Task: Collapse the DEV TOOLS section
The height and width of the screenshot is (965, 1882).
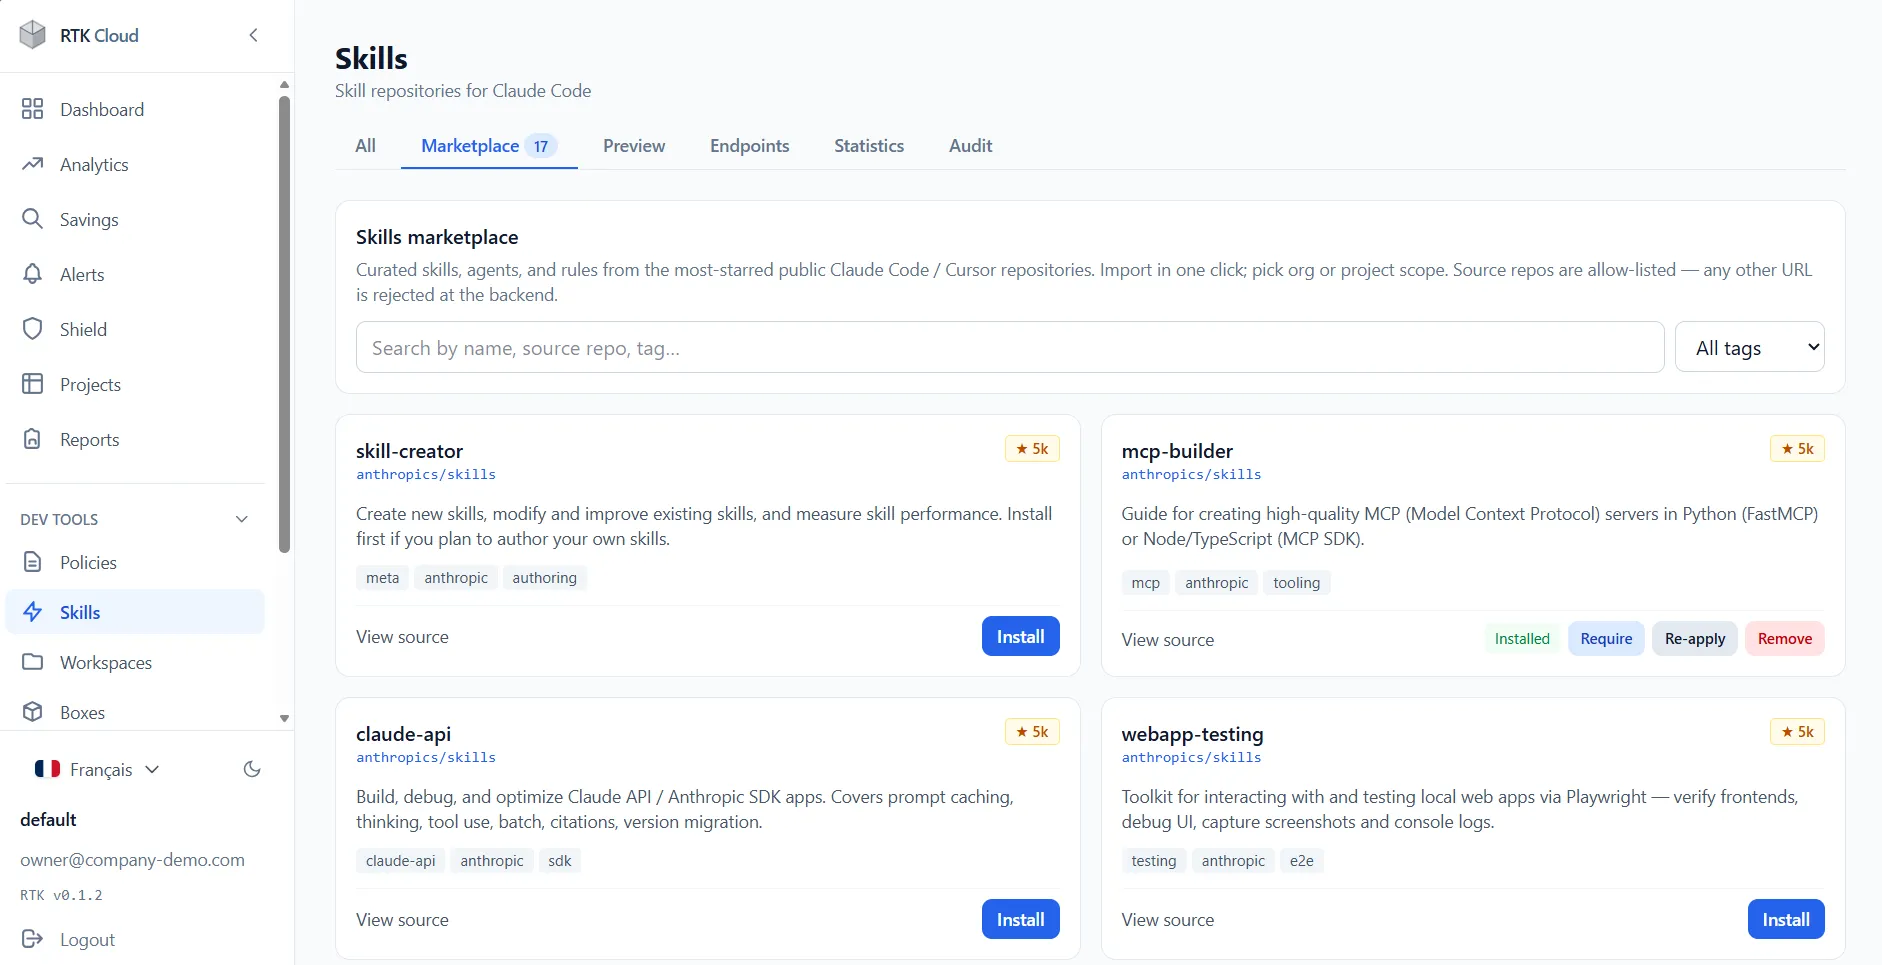Action: 242,519
